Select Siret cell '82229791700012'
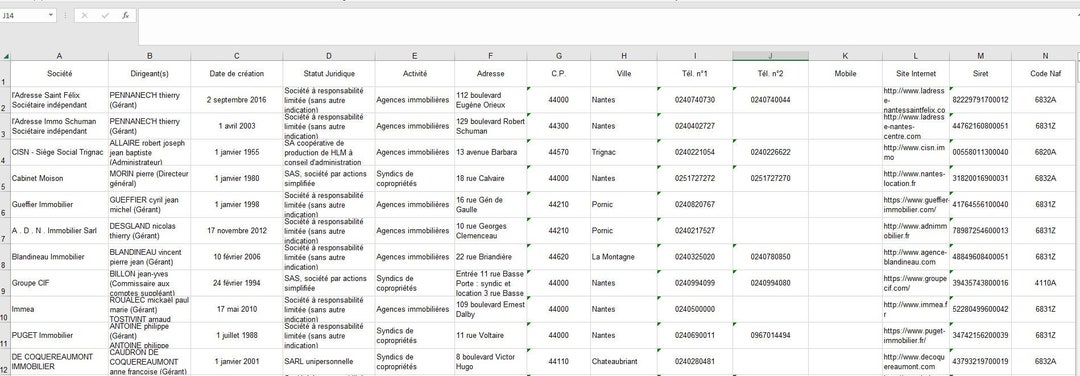The width and height of the screenshot is (1080, 376). (x=980, y=100)
